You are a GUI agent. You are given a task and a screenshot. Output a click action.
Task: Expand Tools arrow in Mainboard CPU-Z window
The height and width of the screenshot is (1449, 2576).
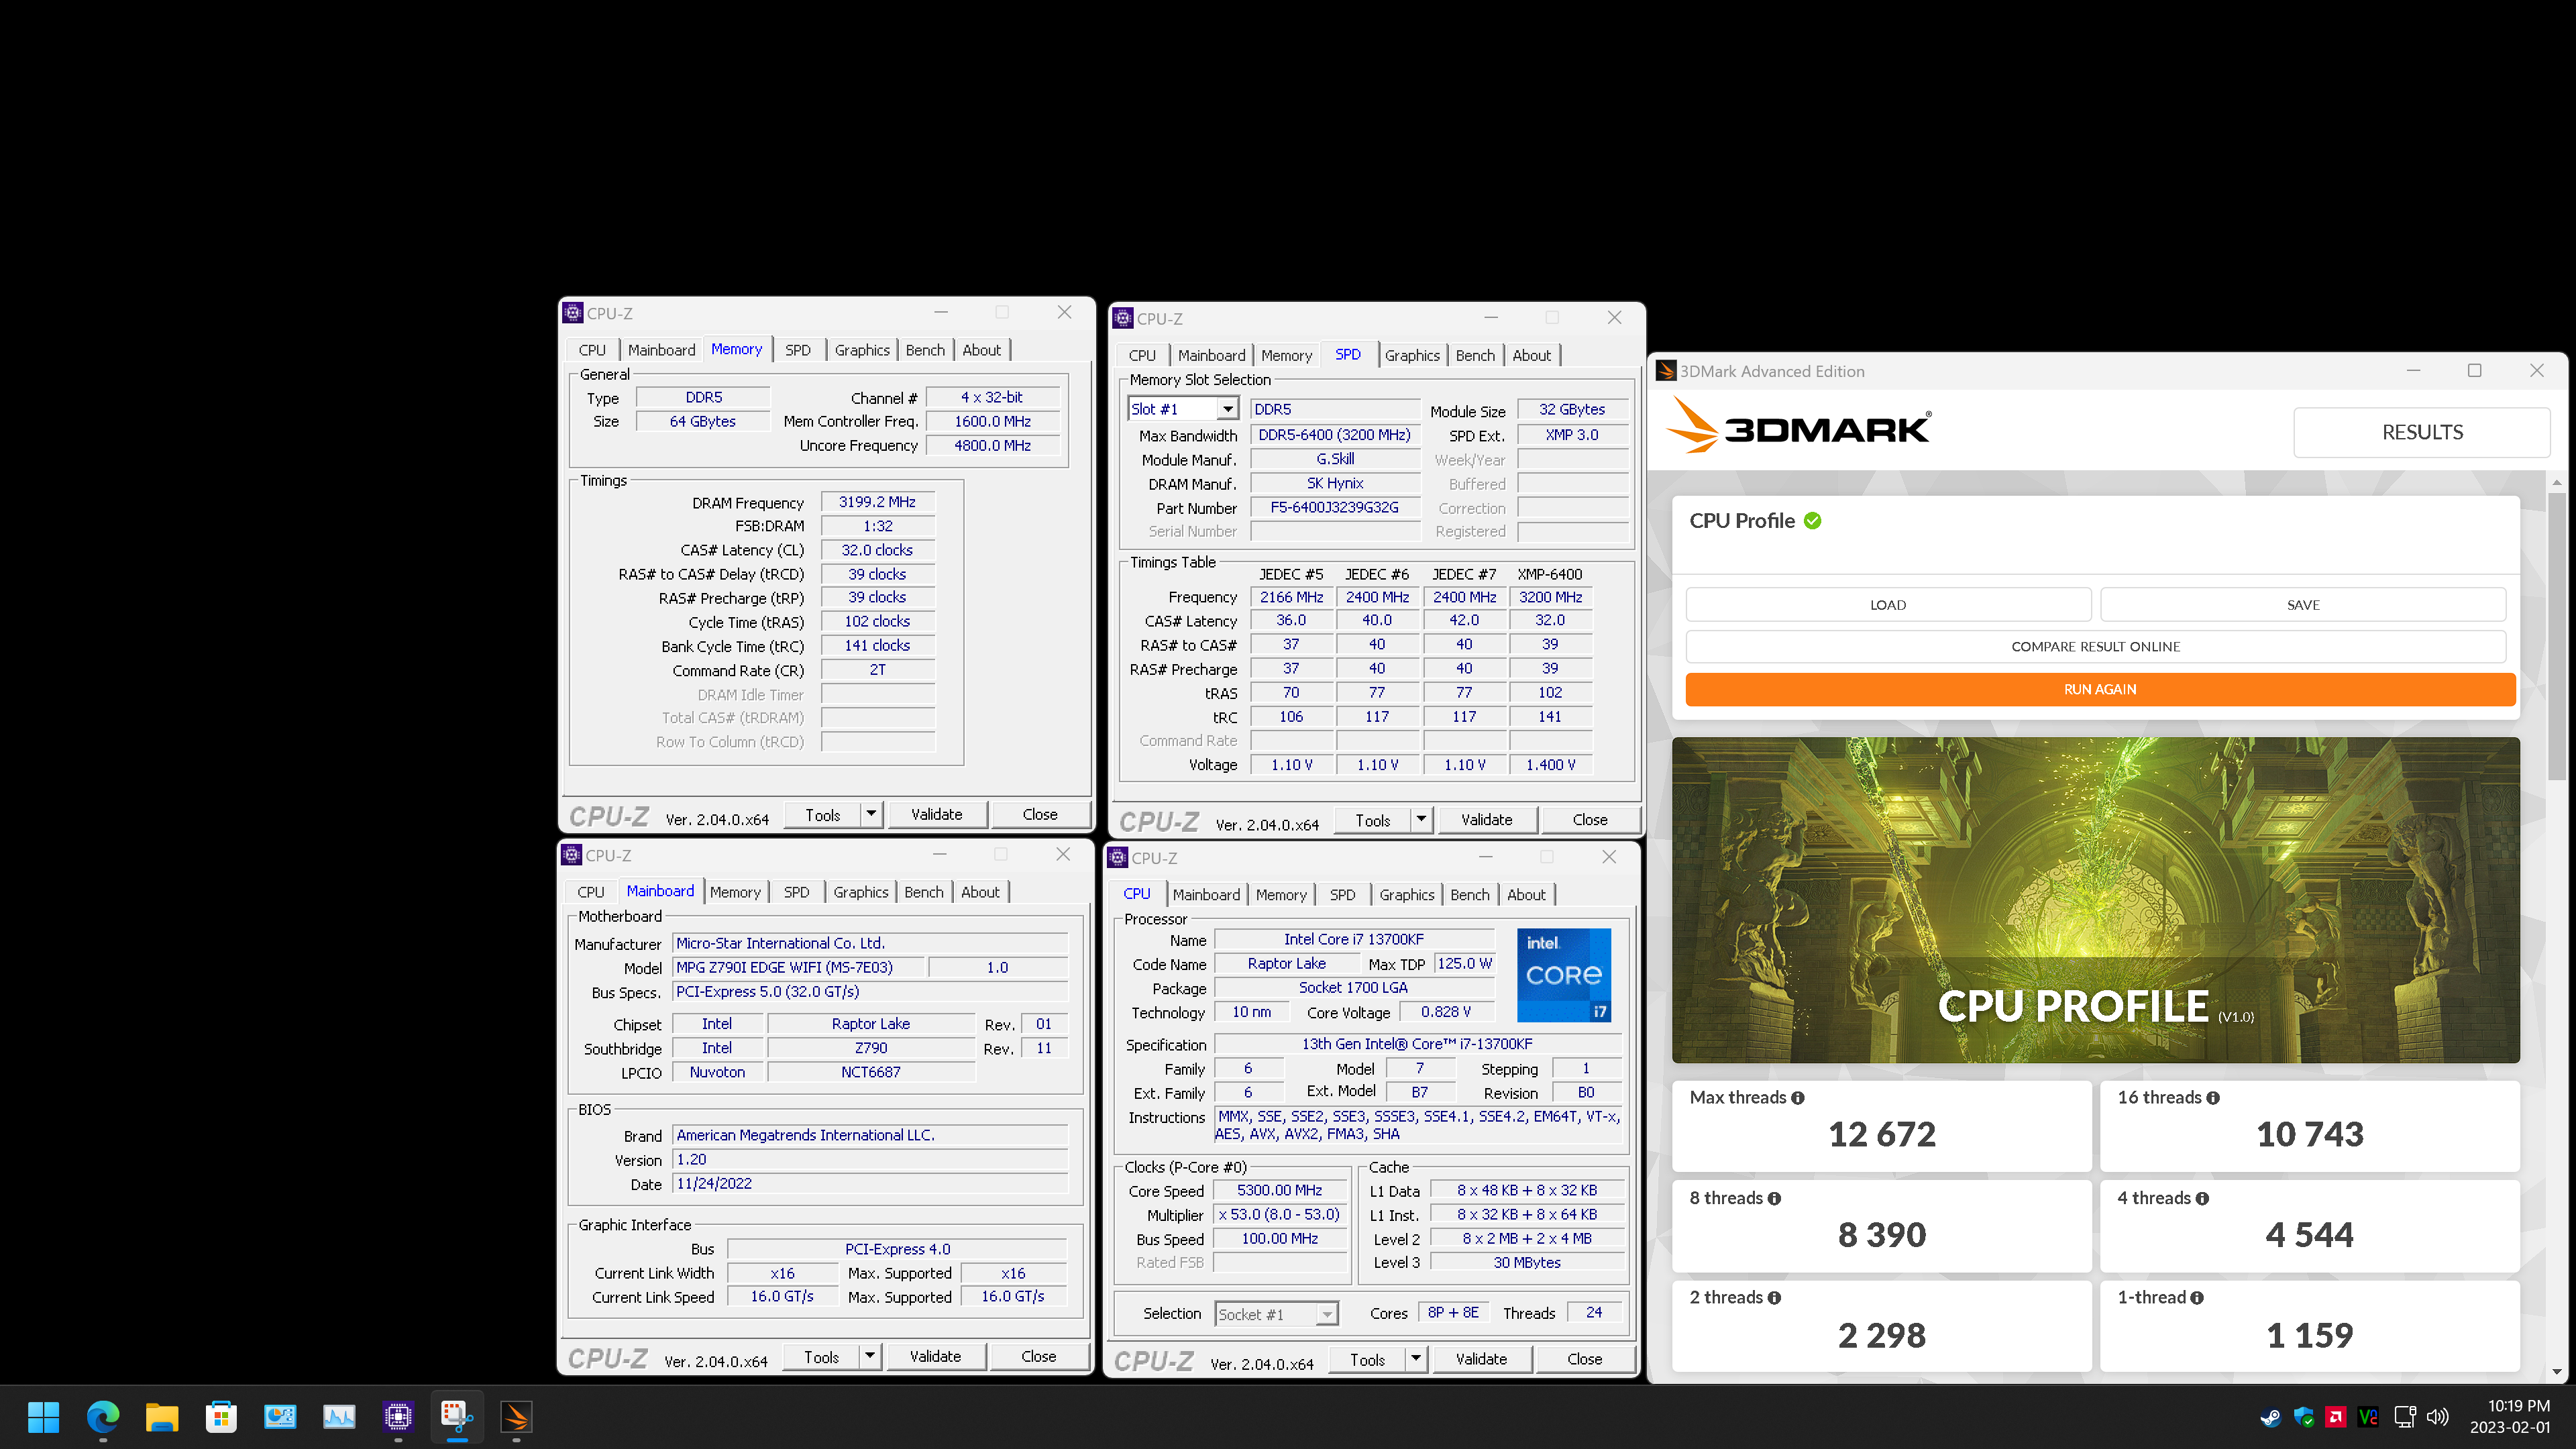click(870, 1356)
